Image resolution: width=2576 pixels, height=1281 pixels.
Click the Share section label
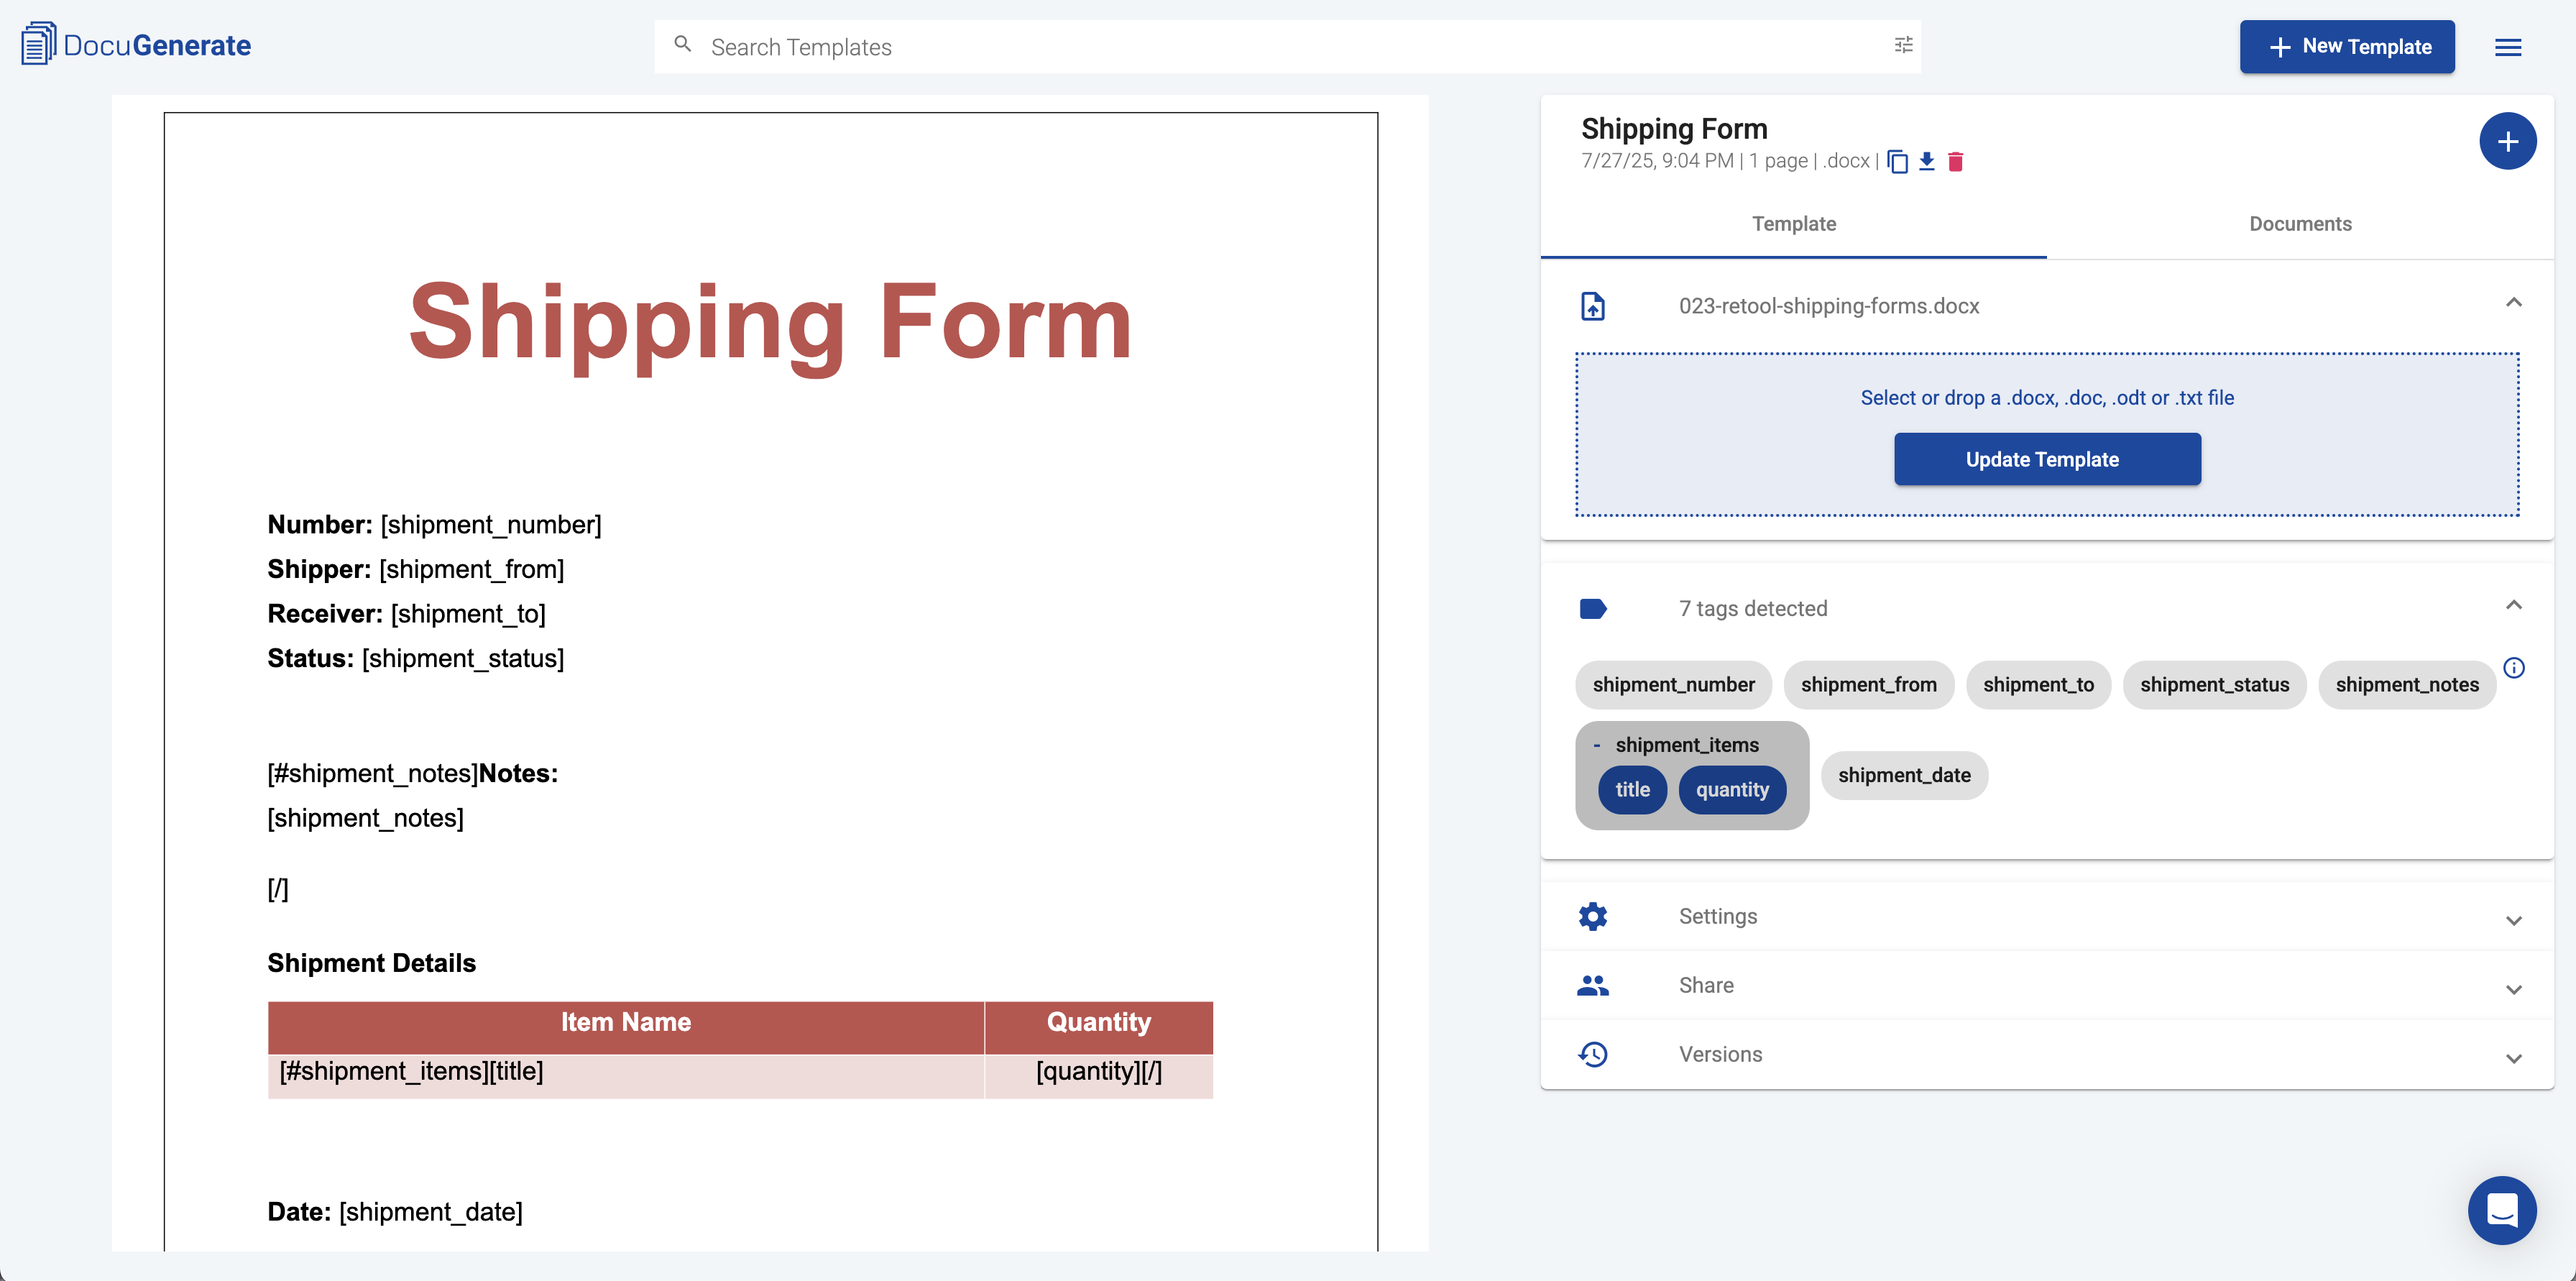click(x=1705, y=985)
